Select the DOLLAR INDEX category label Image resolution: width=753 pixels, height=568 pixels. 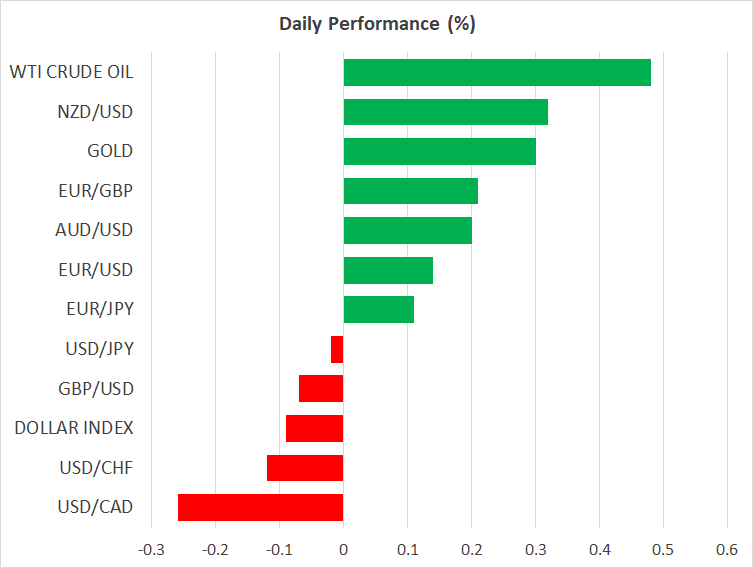(x=74, y=428)
